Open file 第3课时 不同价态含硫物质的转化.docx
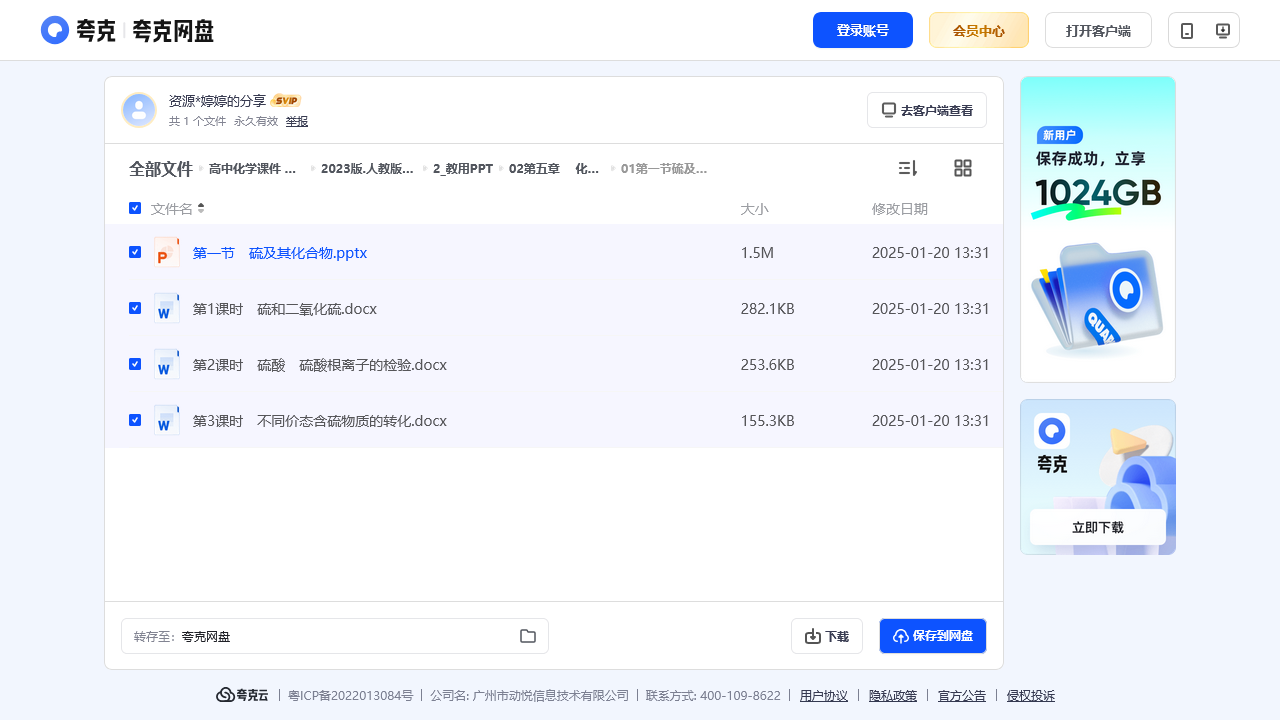Viewport: 1280px width, 720px height. tap(320, 421)
